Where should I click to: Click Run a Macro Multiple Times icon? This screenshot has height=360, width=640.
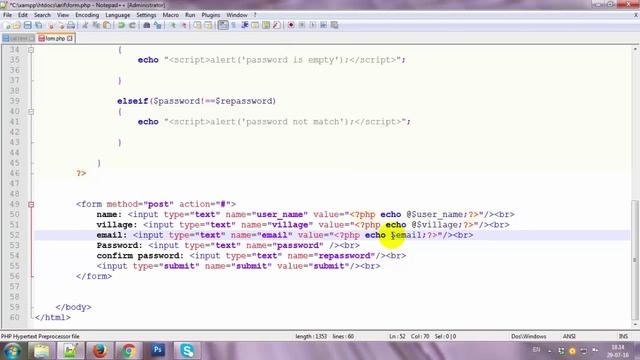tap(323, 25)
